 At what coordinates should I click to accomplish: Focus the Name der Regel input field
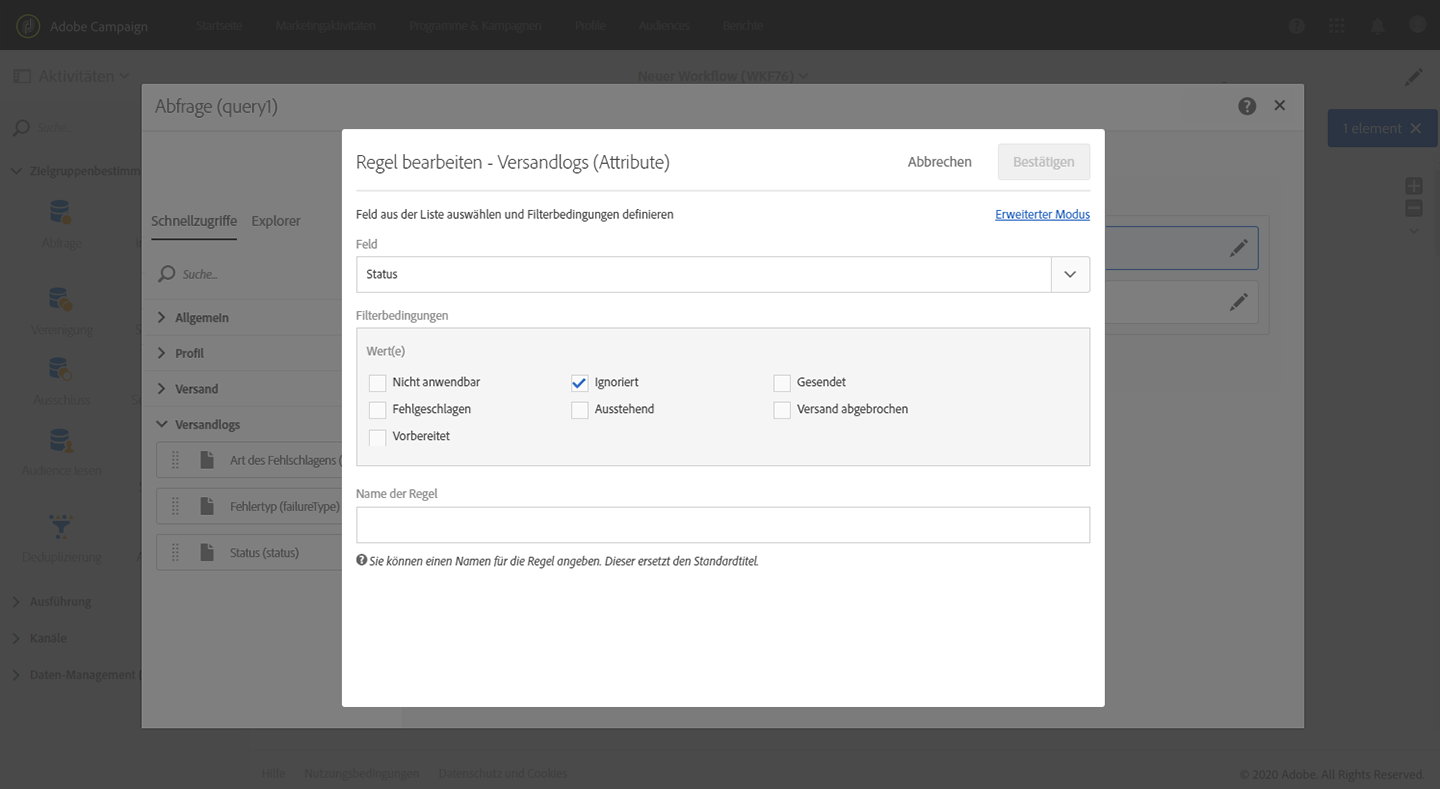(x=723, y=525)
